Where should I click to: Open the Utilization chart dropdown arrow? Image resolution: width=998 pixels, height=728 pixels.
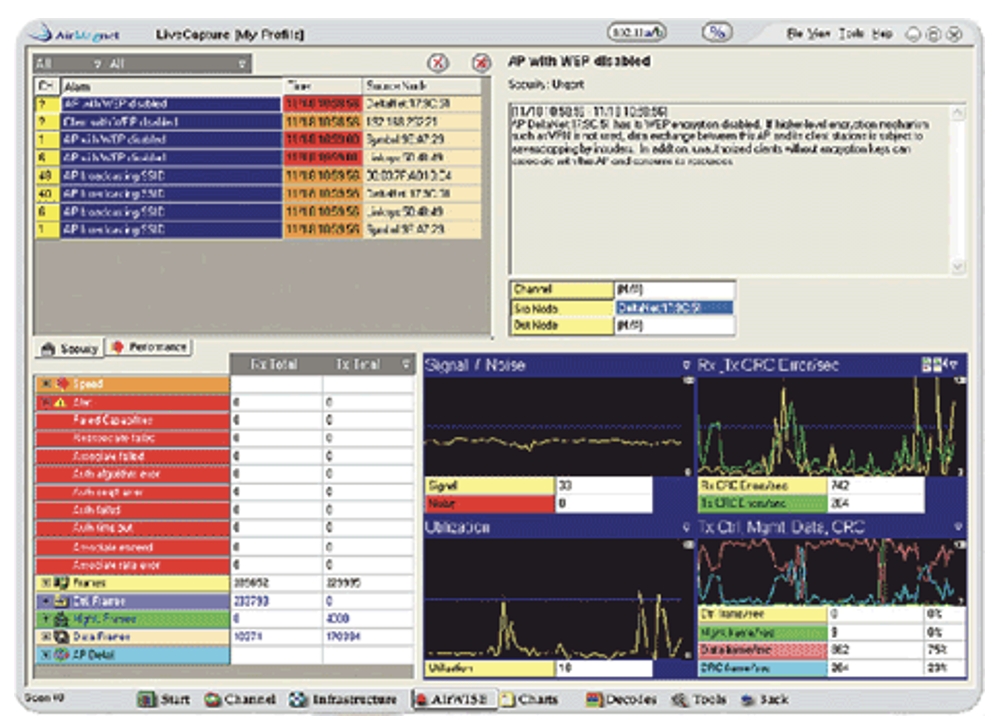686,527
